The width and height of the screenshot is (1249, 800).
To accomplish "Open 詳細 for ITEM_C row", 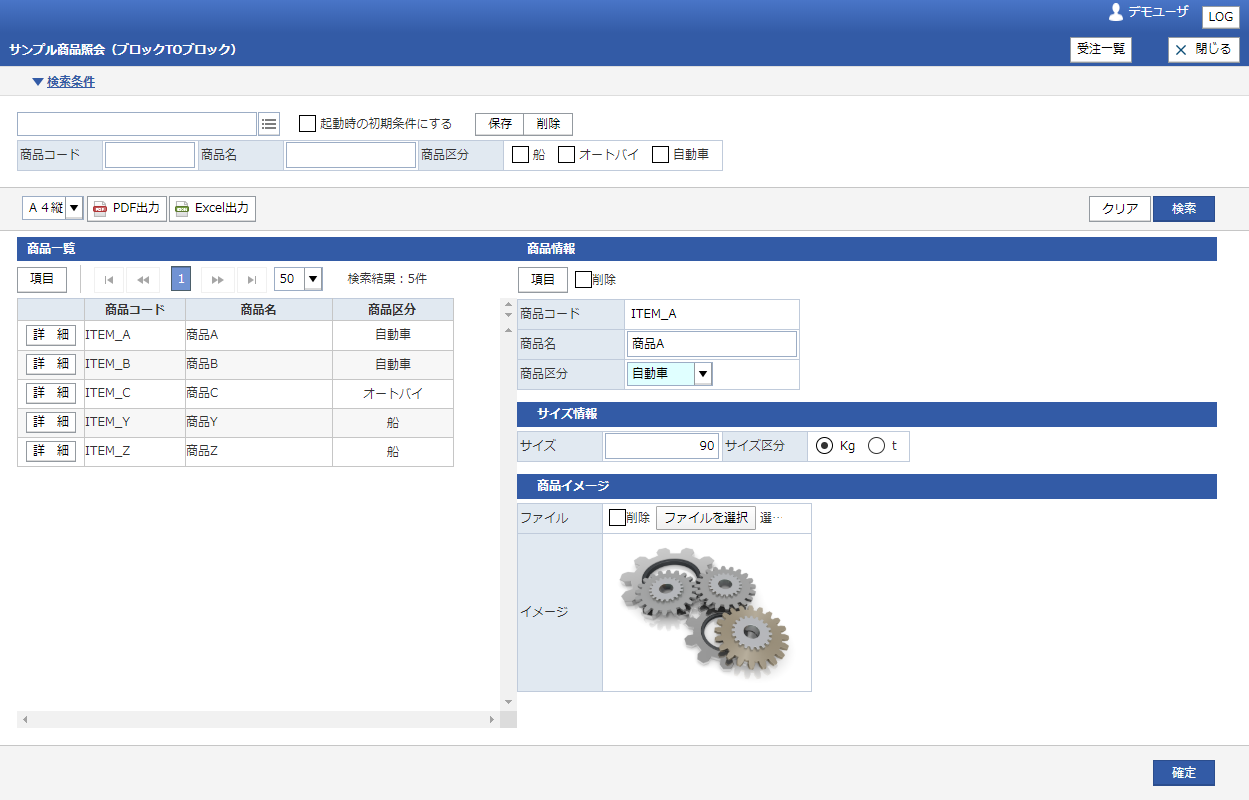I will [x=51, y=393].
